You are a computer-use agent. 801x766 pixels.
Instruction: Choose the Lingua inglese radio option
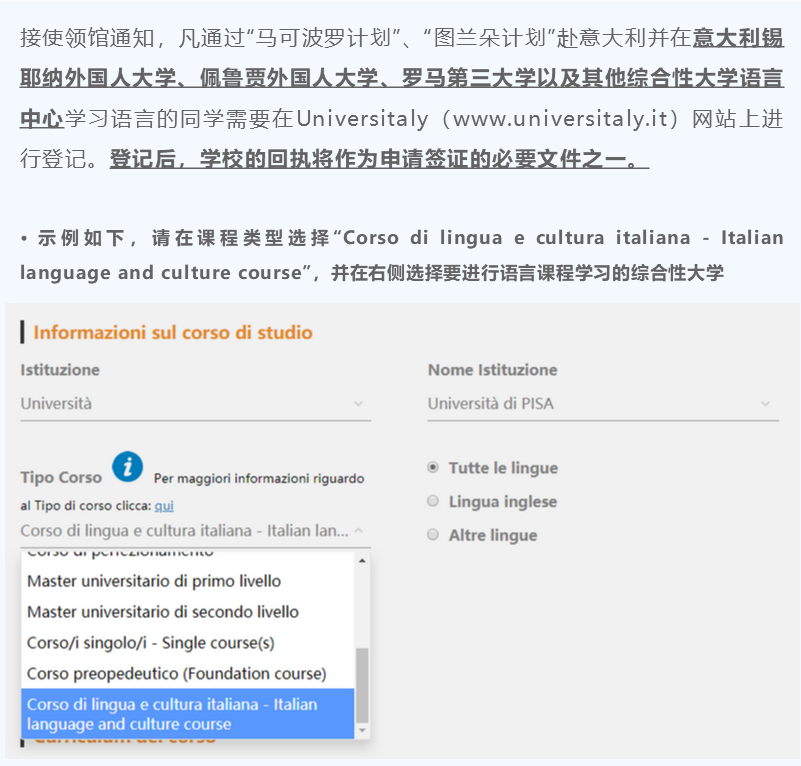(x=433, y=501)
